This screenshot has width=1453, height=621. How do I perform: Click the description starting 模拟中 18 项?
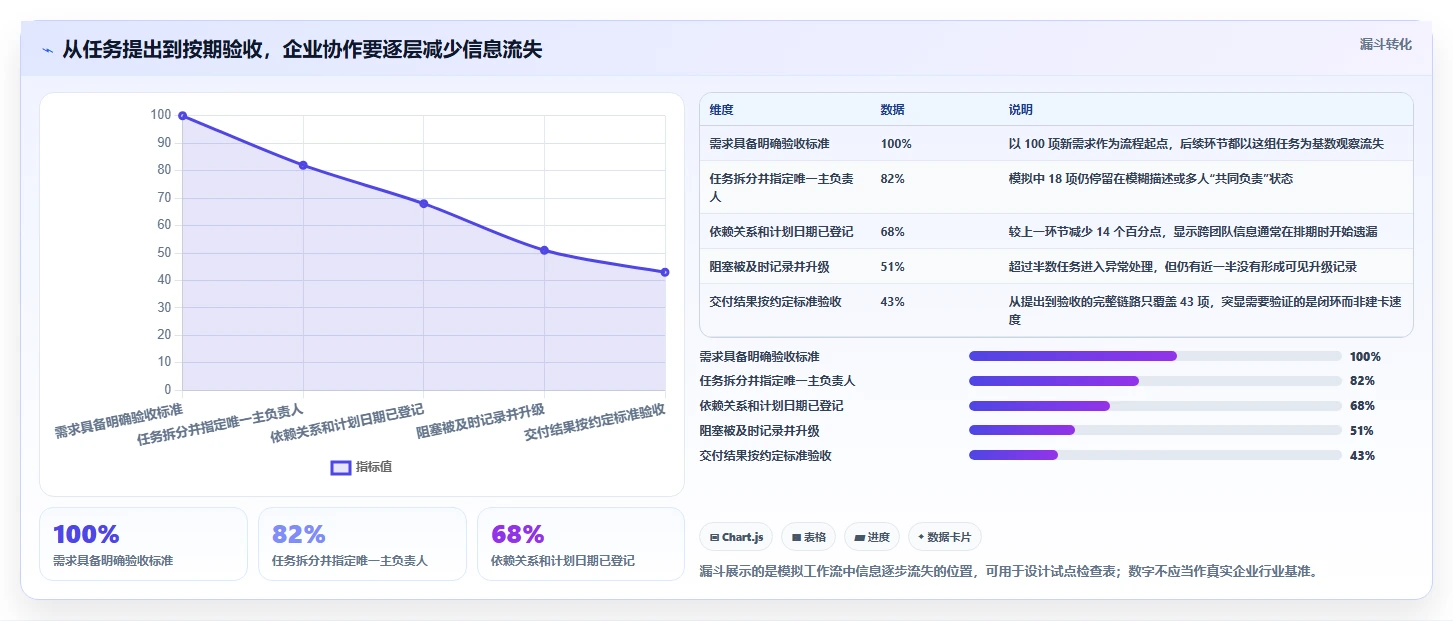1151,179
